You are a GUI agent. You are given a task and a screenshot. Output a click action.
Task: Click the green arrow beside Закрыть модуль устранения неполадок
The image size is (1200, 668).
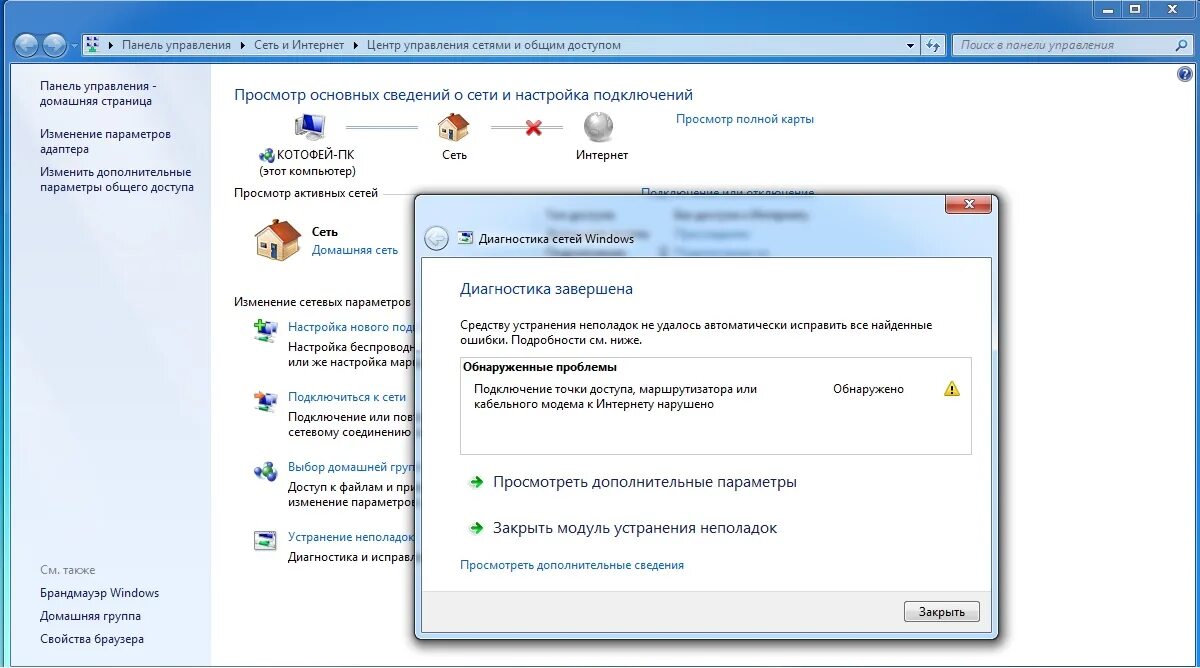pyautogui.click(x=476, y=528)
